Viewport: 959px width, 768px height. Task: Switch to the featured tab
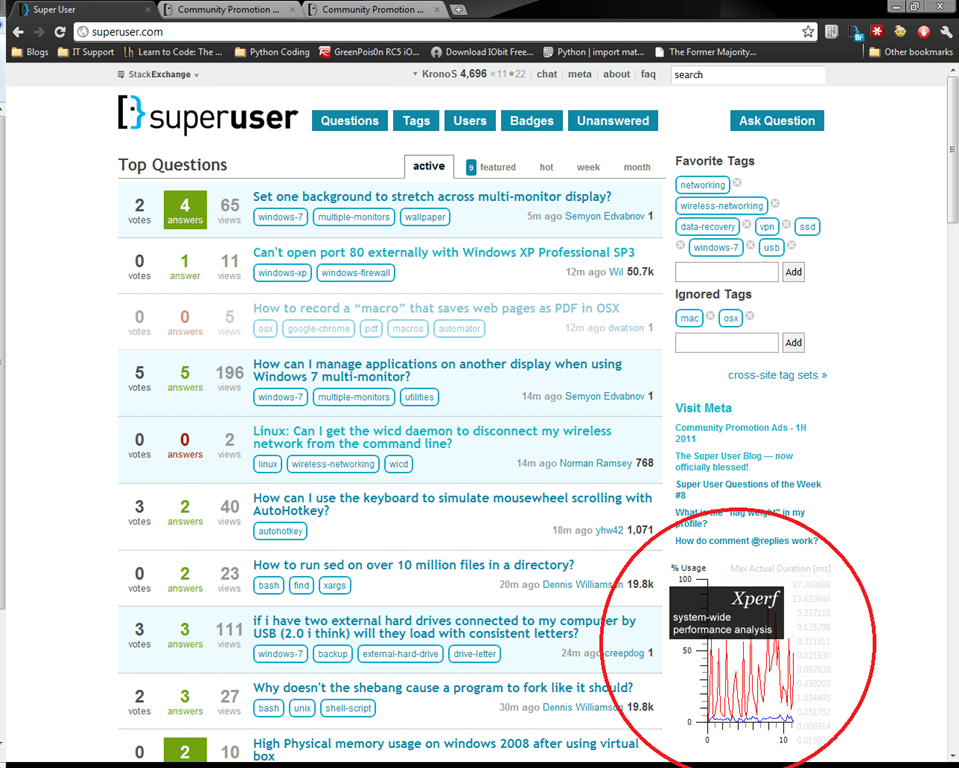[491, 167]
